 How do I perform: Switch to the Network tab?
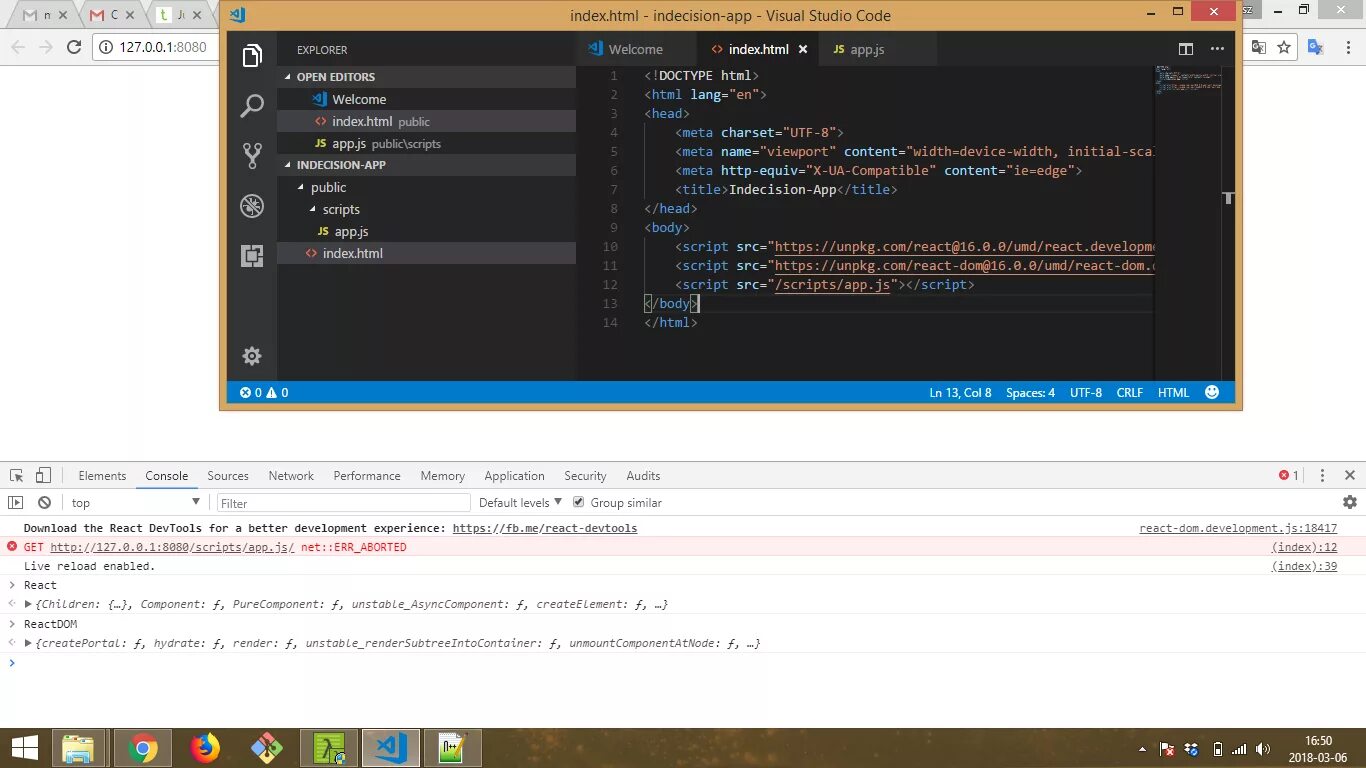(291, 475)
